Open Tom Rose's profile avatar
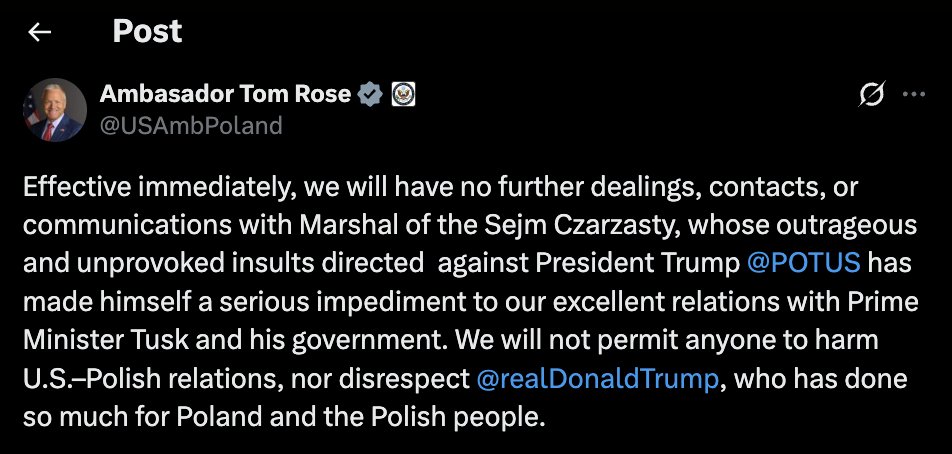The width and height of the screenshot is (952, 454). [x=54, y=109]
